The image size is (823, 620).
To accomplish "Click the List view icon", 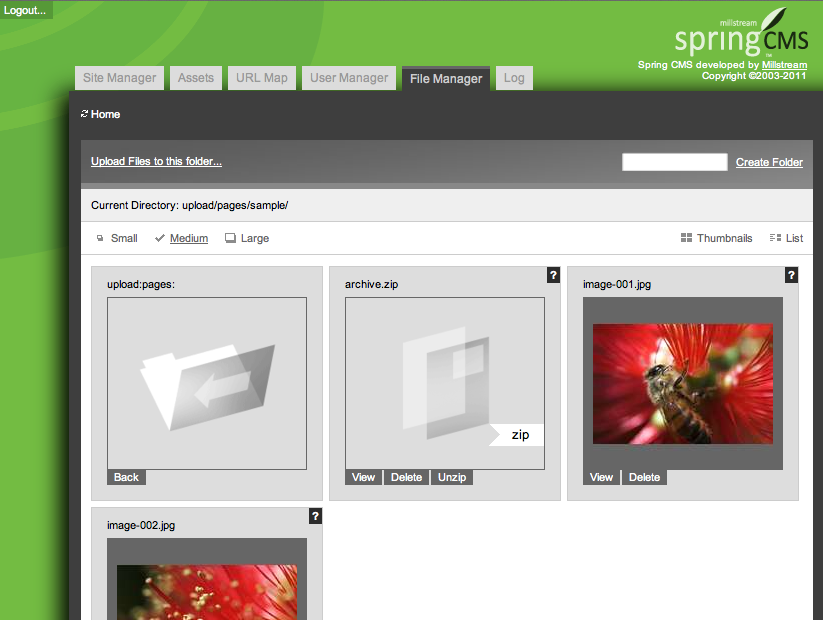I will [x=775, y=238].
